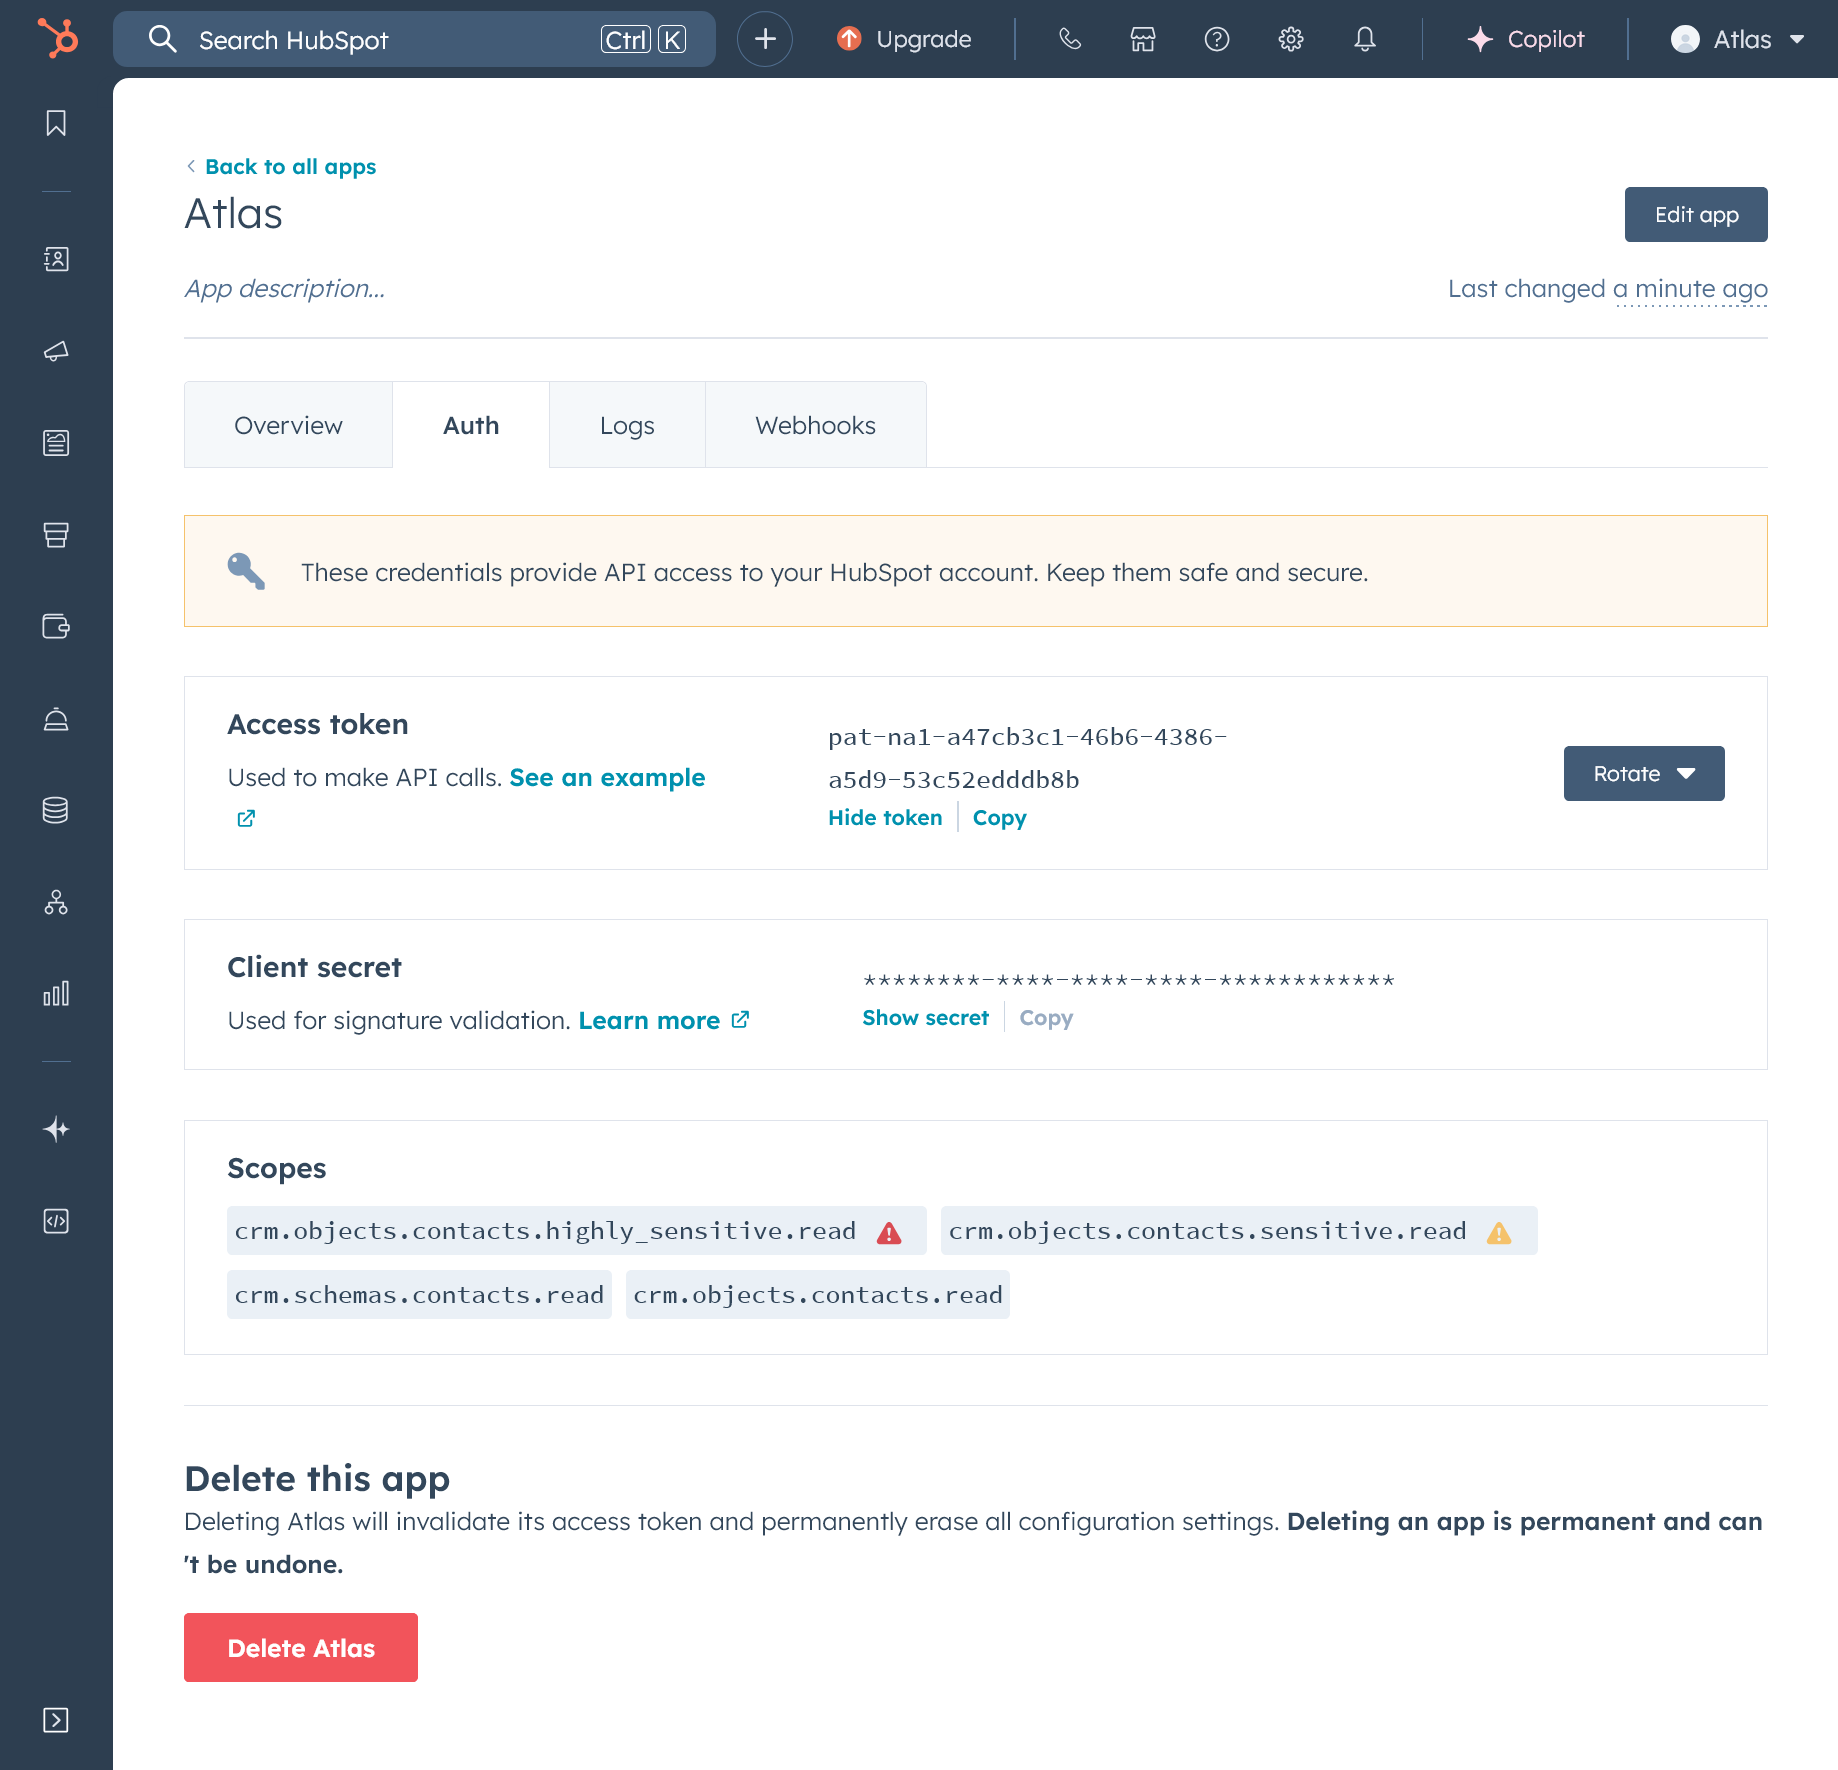
Task: Hide the access token
Action: point(885,817)
